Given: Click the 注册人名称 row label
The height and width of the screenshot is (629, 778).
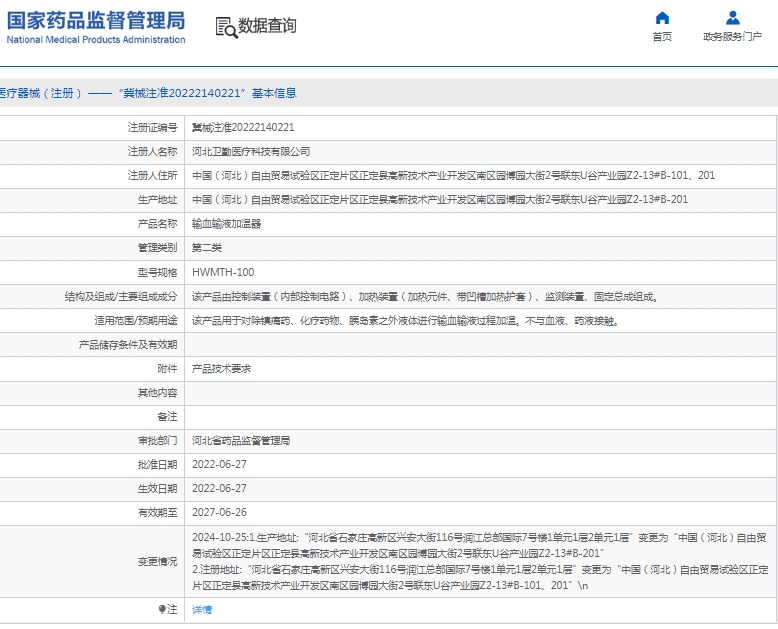Looking at the screenshot, I should 152,152.
